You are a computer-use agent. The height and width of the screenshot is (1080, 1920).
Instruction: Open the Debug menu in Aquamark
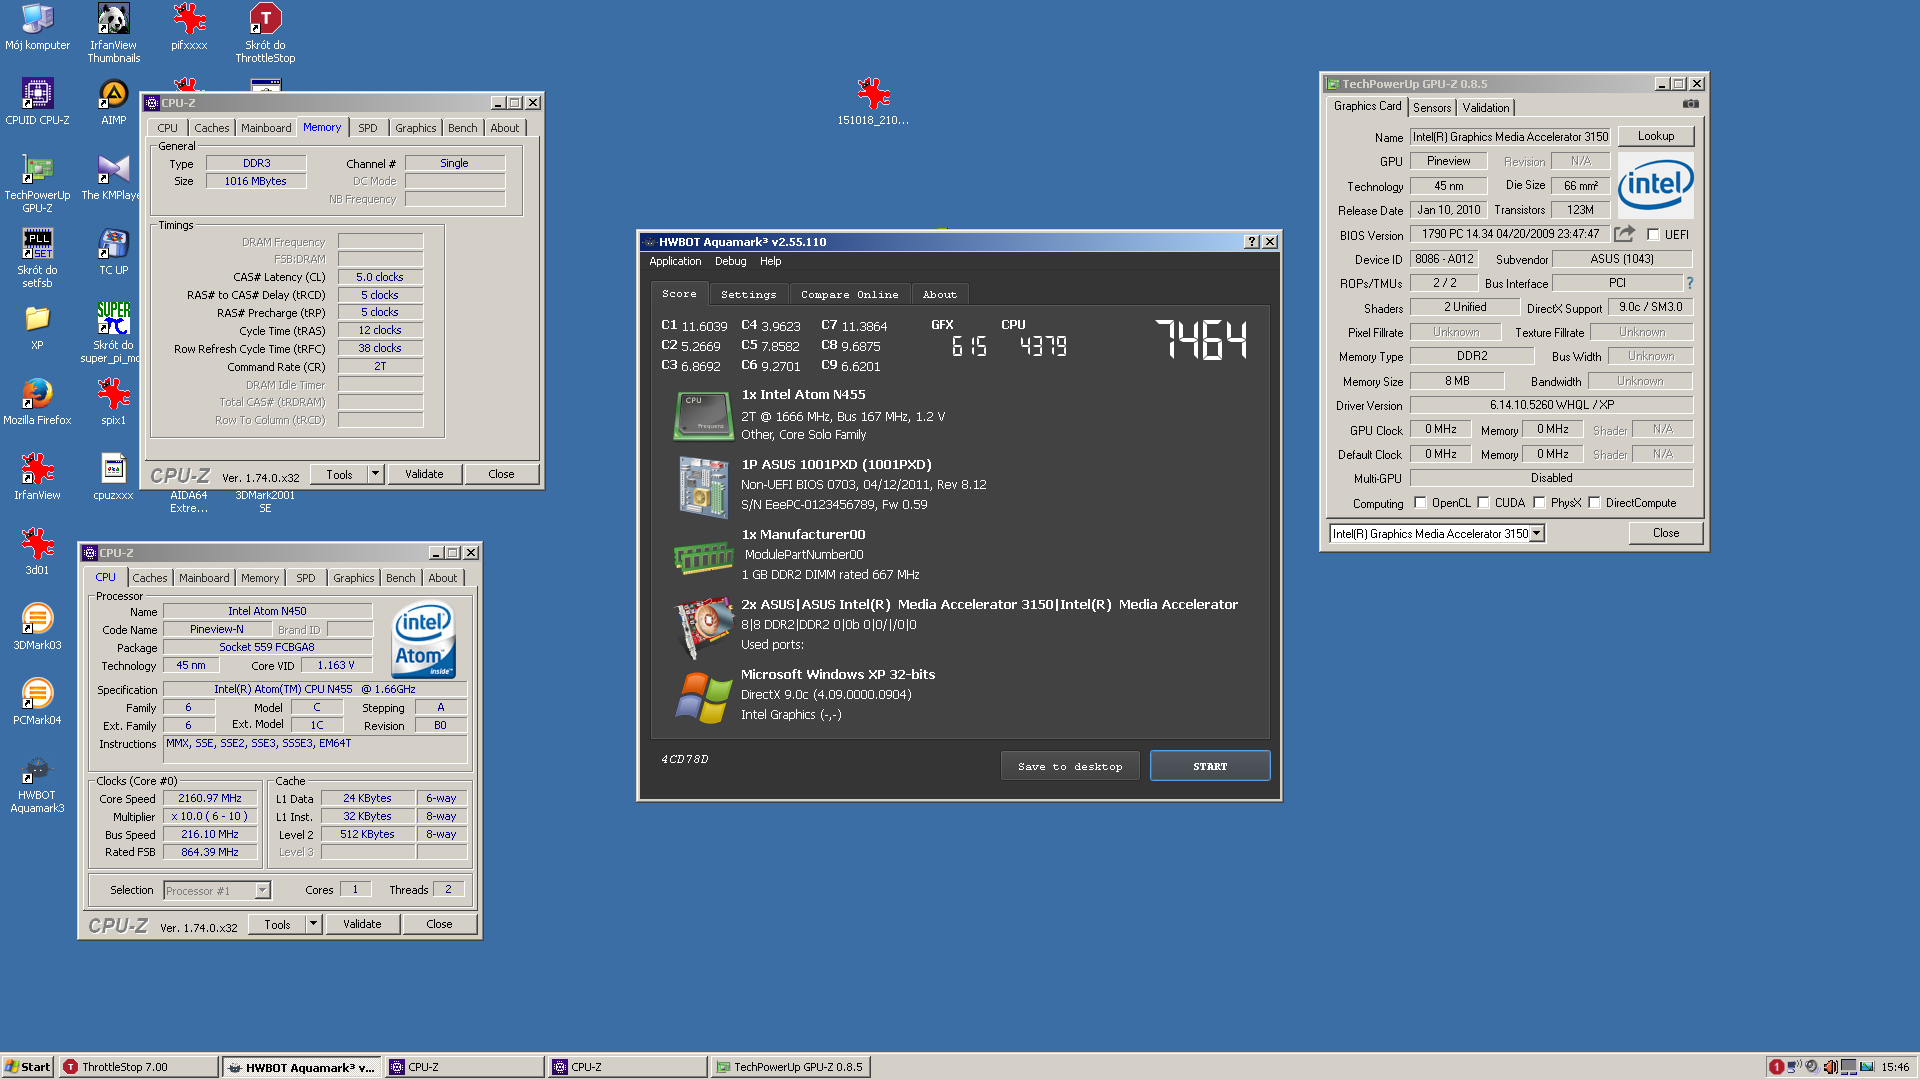[730, 261]
